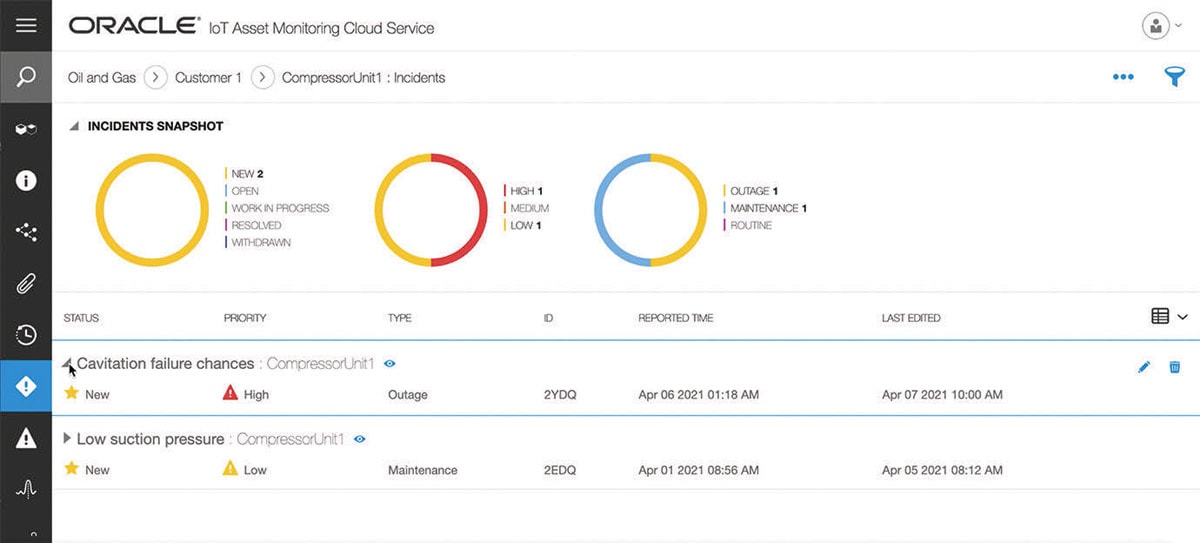This screenshot has height=543, width=1200.
Task: Sort by the ID column header
Action: (x=548, y=318)
